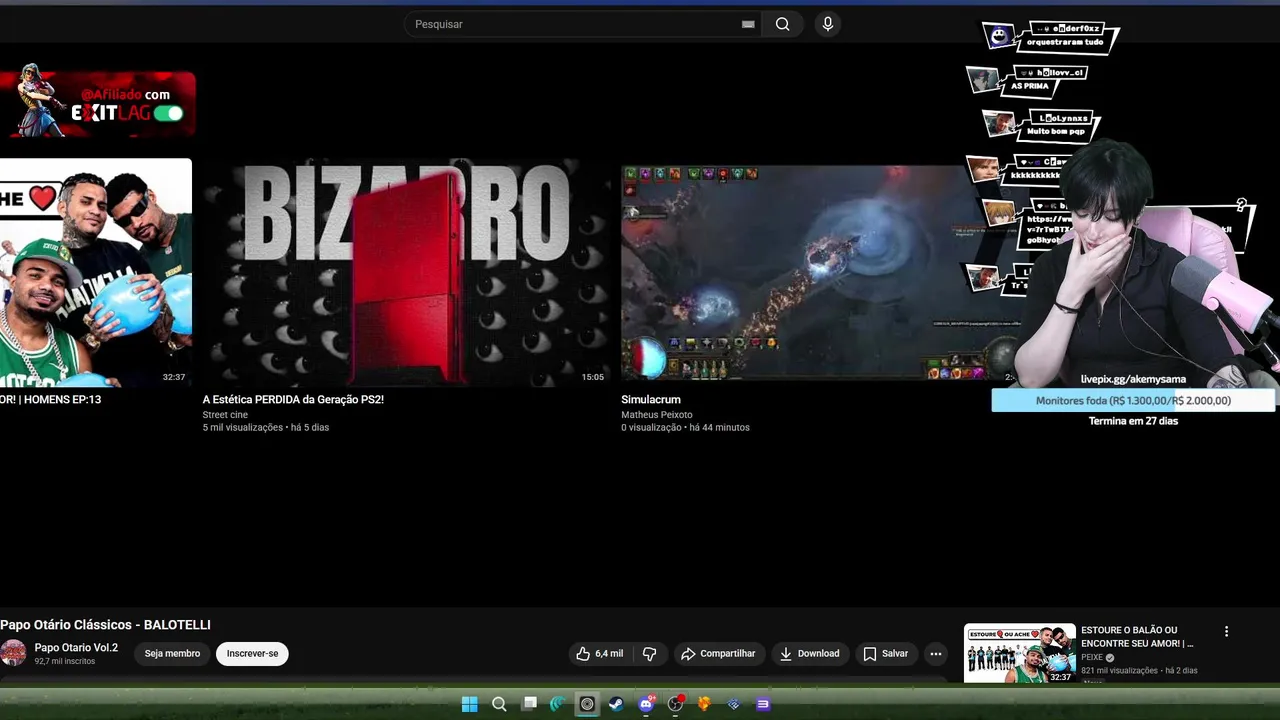Click '0 visualização • há 44 minutos' text
Image resolution: width=1280 pixels, height=720 pixels.
point(685,427)
